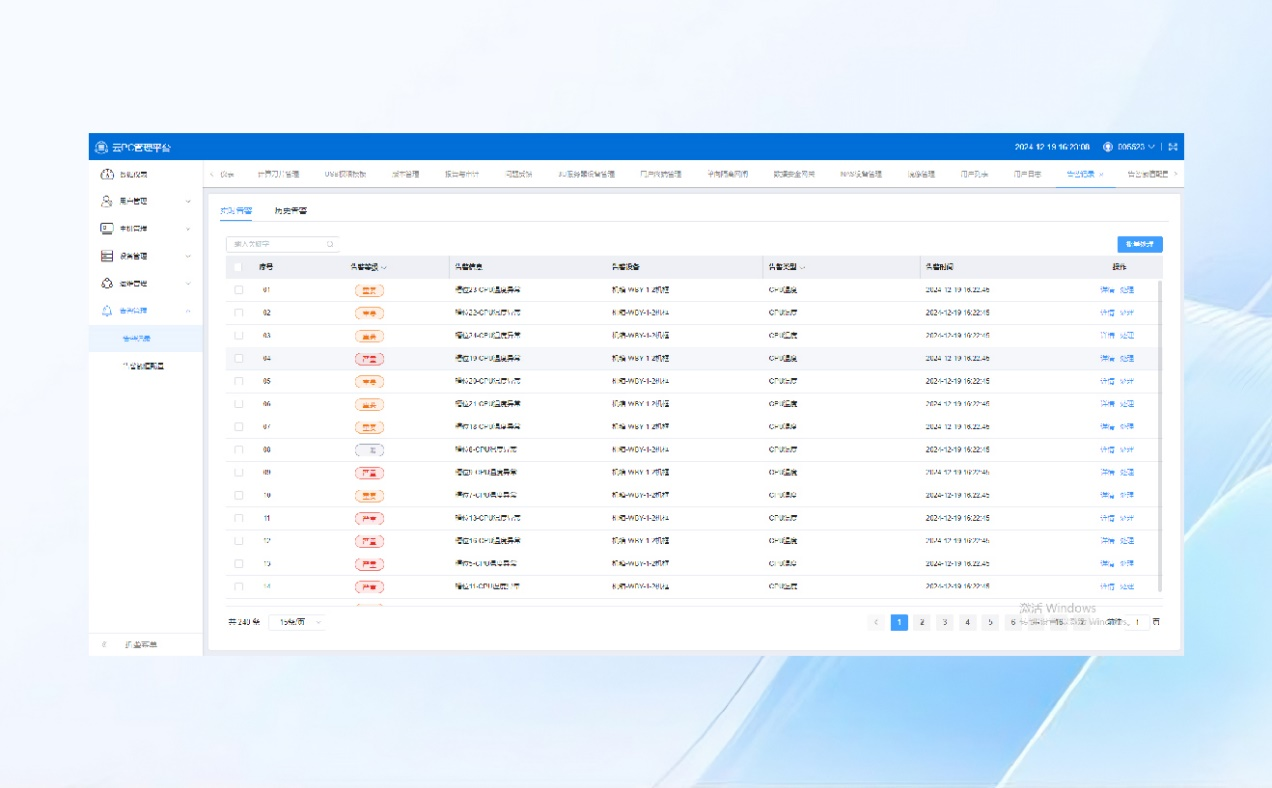Click the handle link for row 13

coord(1127,564)
